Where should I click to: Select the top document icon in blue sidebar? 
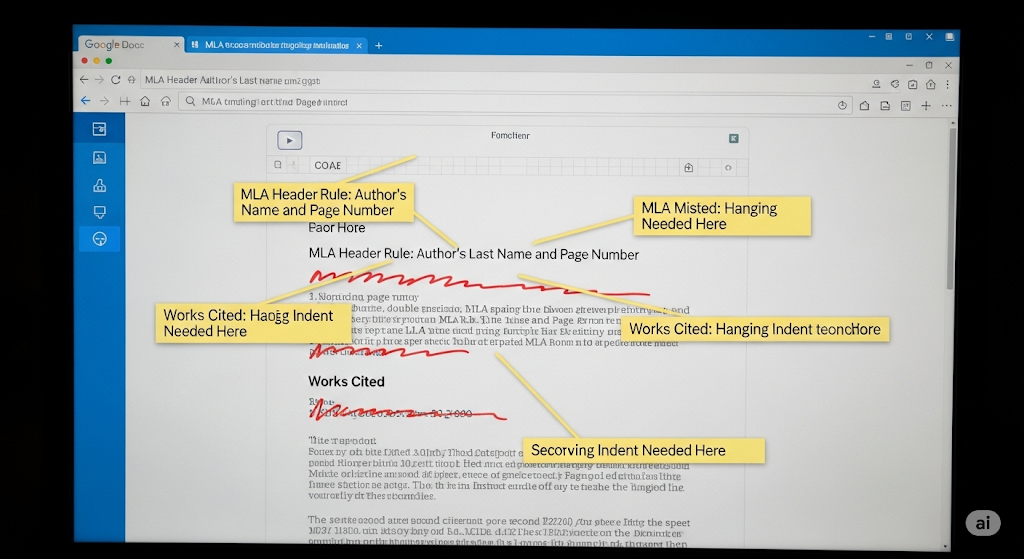[x=99, y=129]
